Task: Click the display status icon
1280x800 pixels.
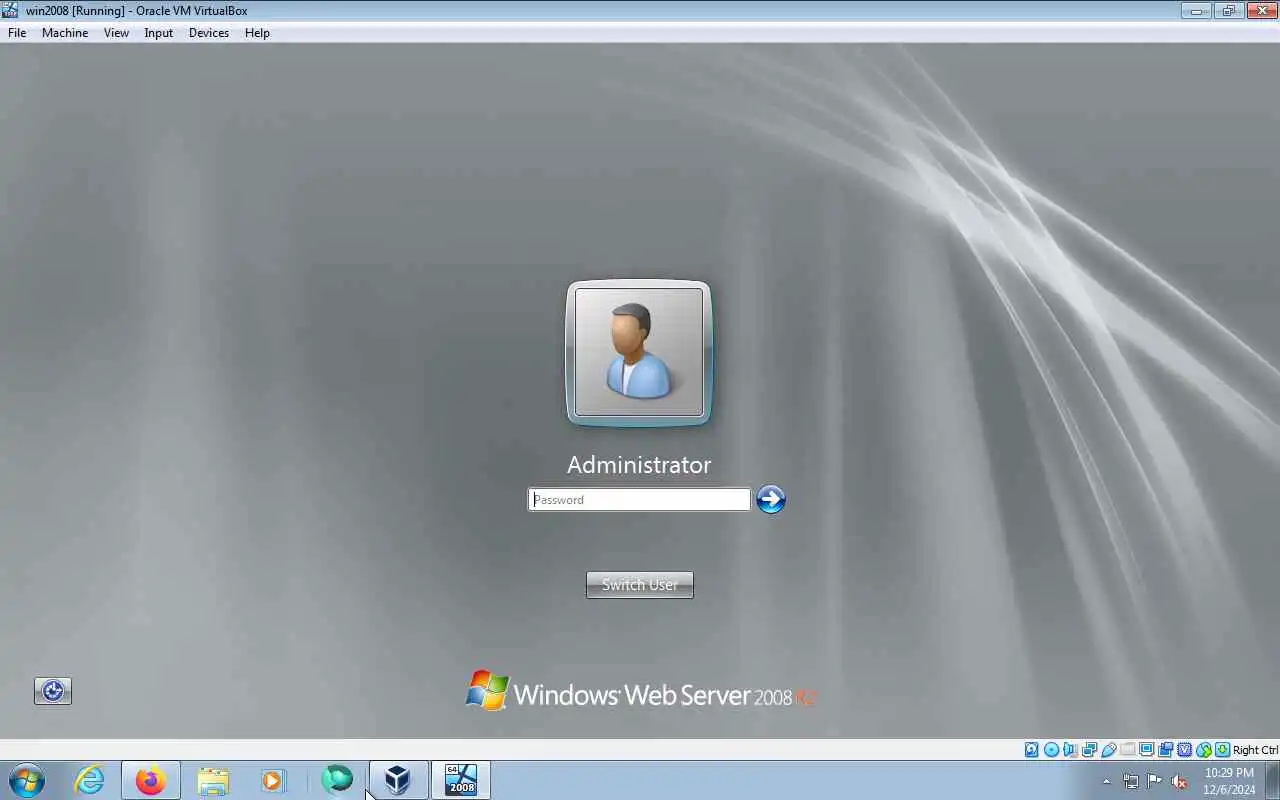Action: (1147, 750)
